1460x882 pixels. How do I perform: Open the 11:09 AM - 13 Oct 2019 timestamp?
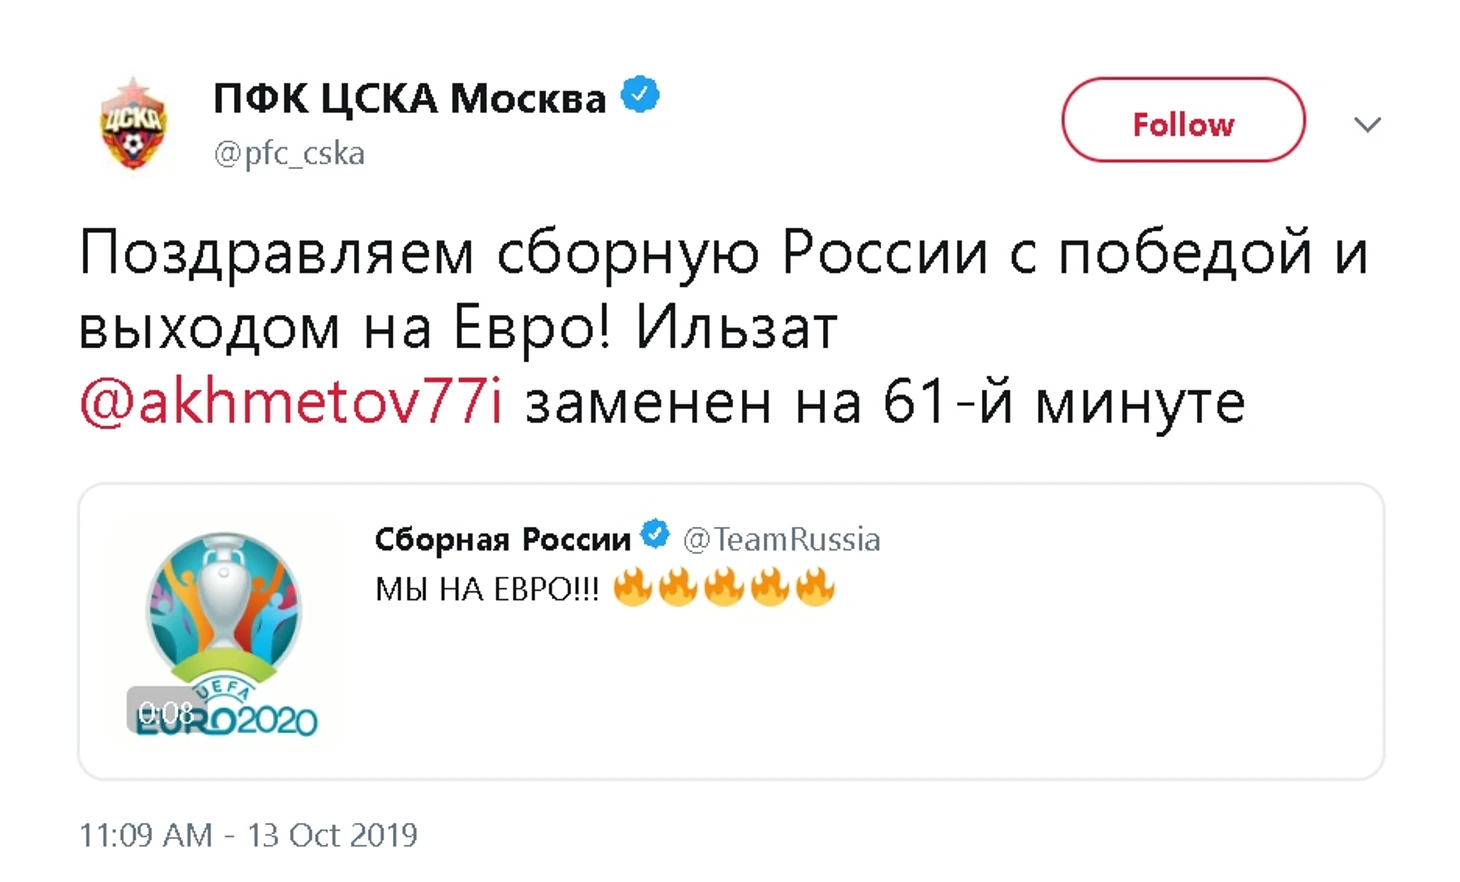click(x=248, y=835)
